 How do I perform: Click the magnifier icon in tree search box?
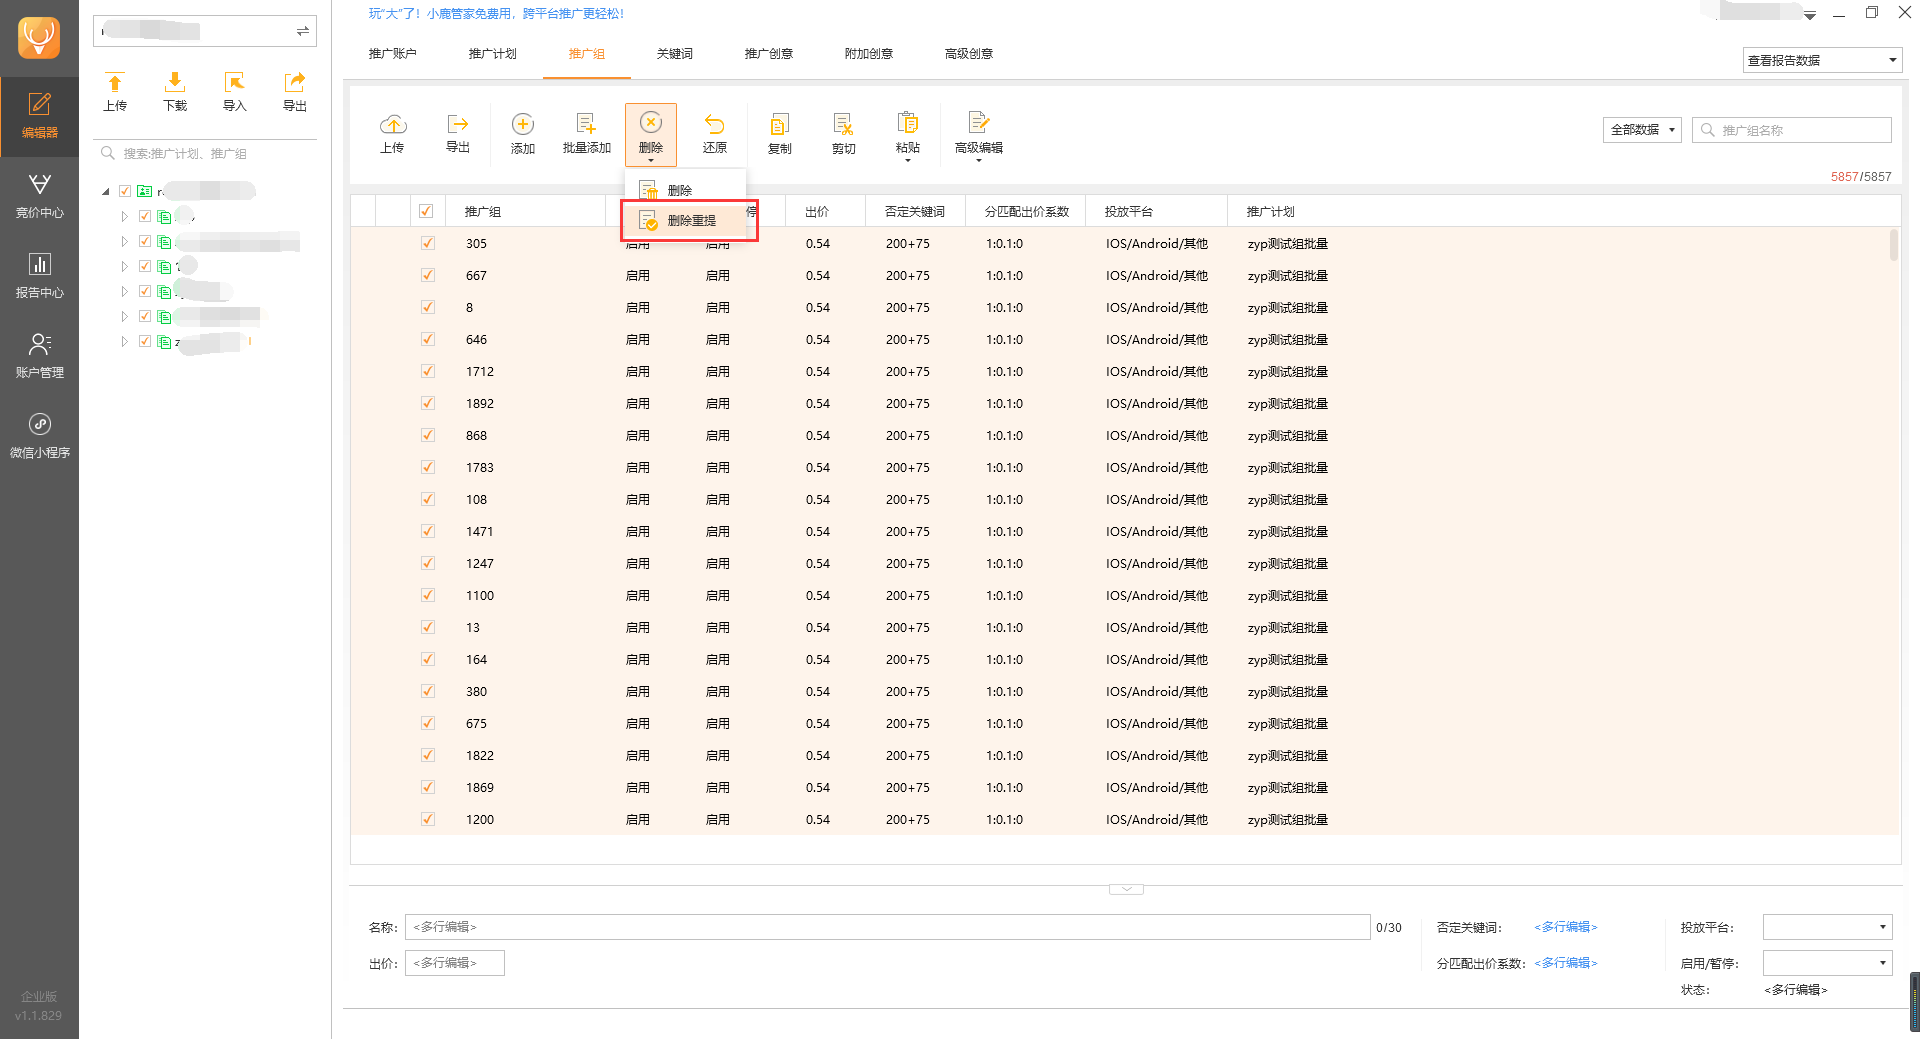click(108, 153)
